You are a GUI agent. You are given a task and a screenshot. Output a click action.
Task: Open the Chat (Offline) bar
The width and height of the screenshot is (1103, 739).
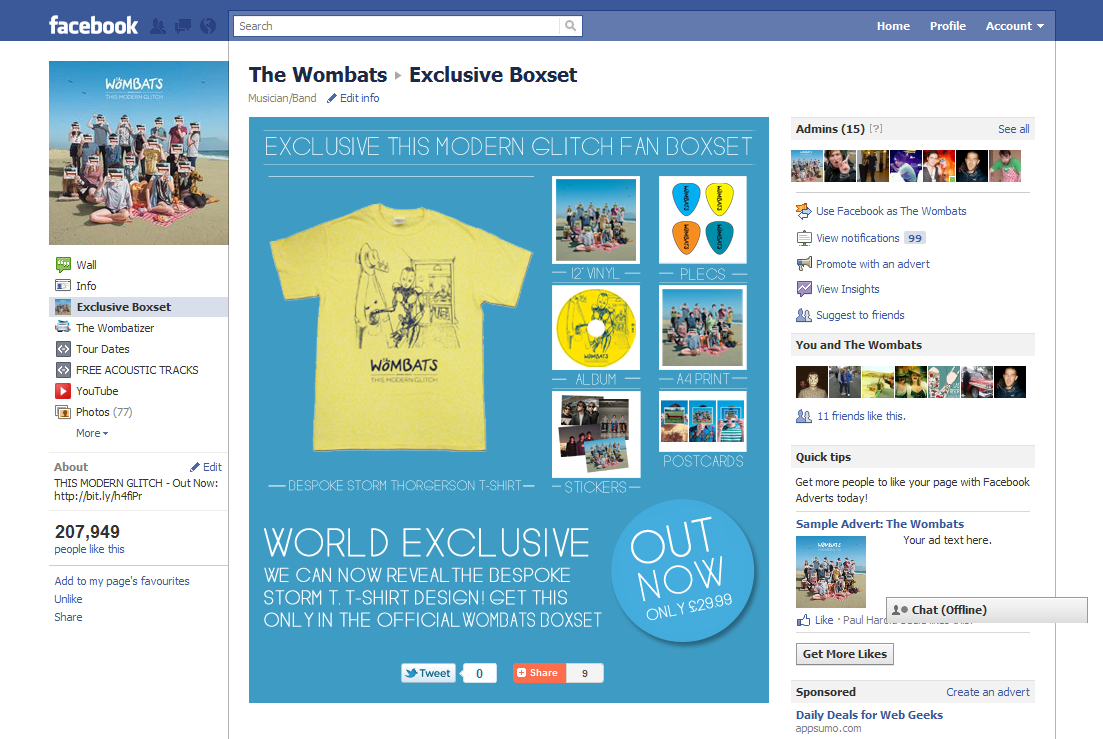(x=987, y=610)
